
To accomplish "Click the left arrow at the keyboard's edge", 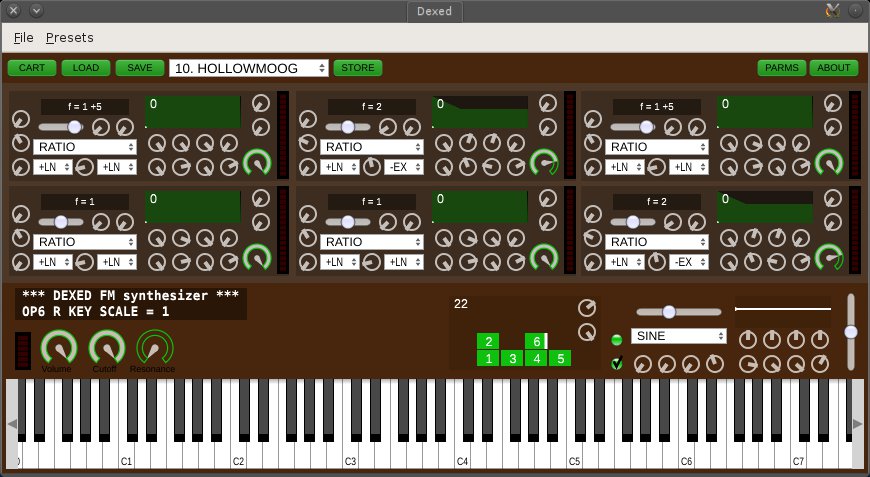I will click(x=12, y=424).
